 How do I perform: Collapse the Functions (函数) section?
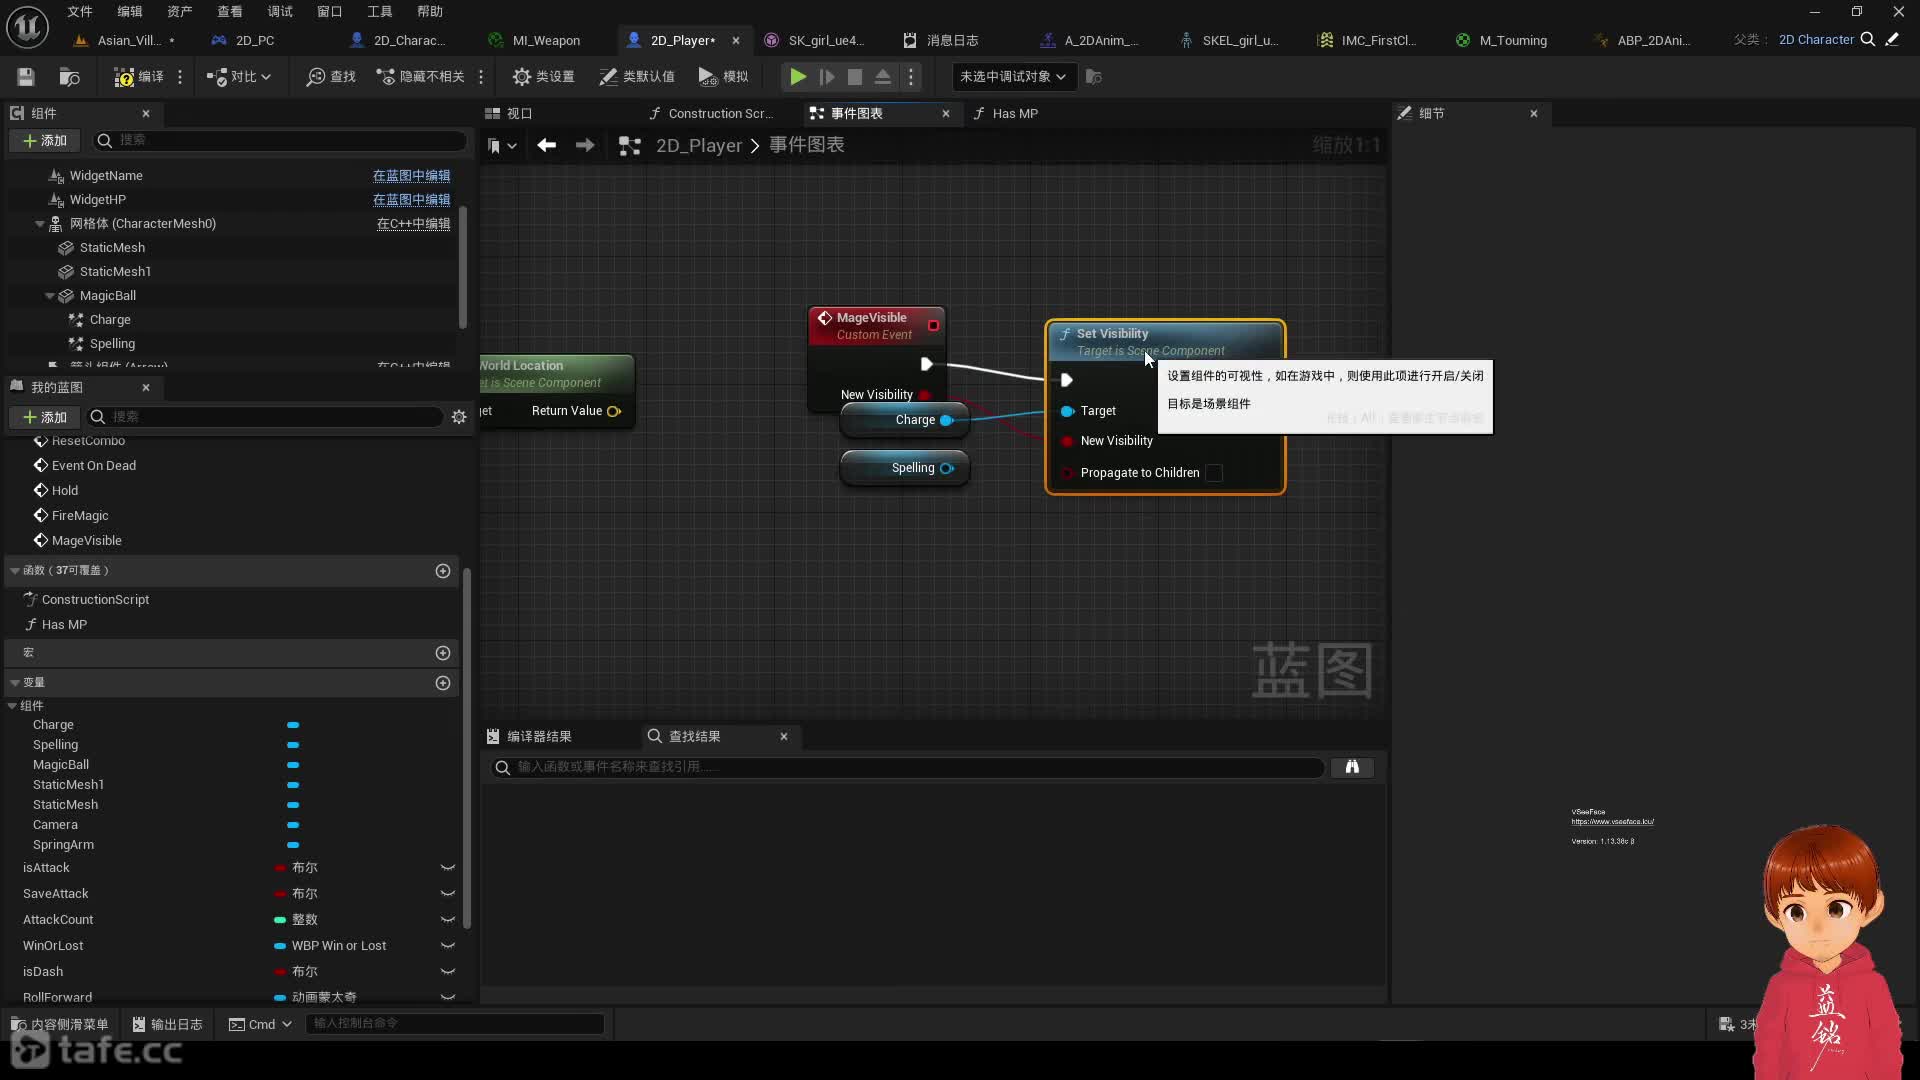pos(15,571)
